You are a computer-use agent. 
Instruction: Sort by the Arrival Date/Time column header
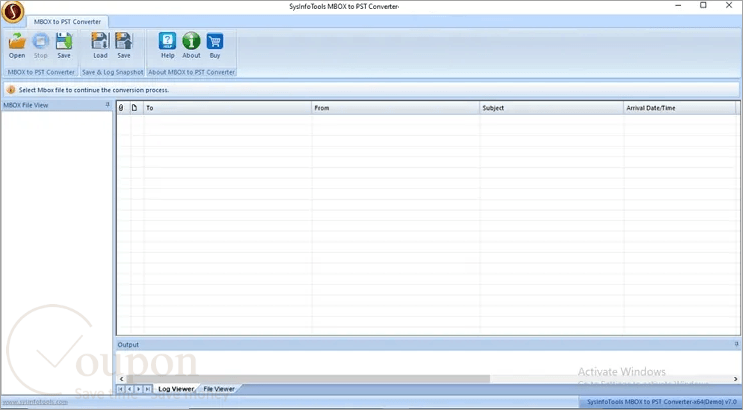pyautogui.click(x=680, y=108)
